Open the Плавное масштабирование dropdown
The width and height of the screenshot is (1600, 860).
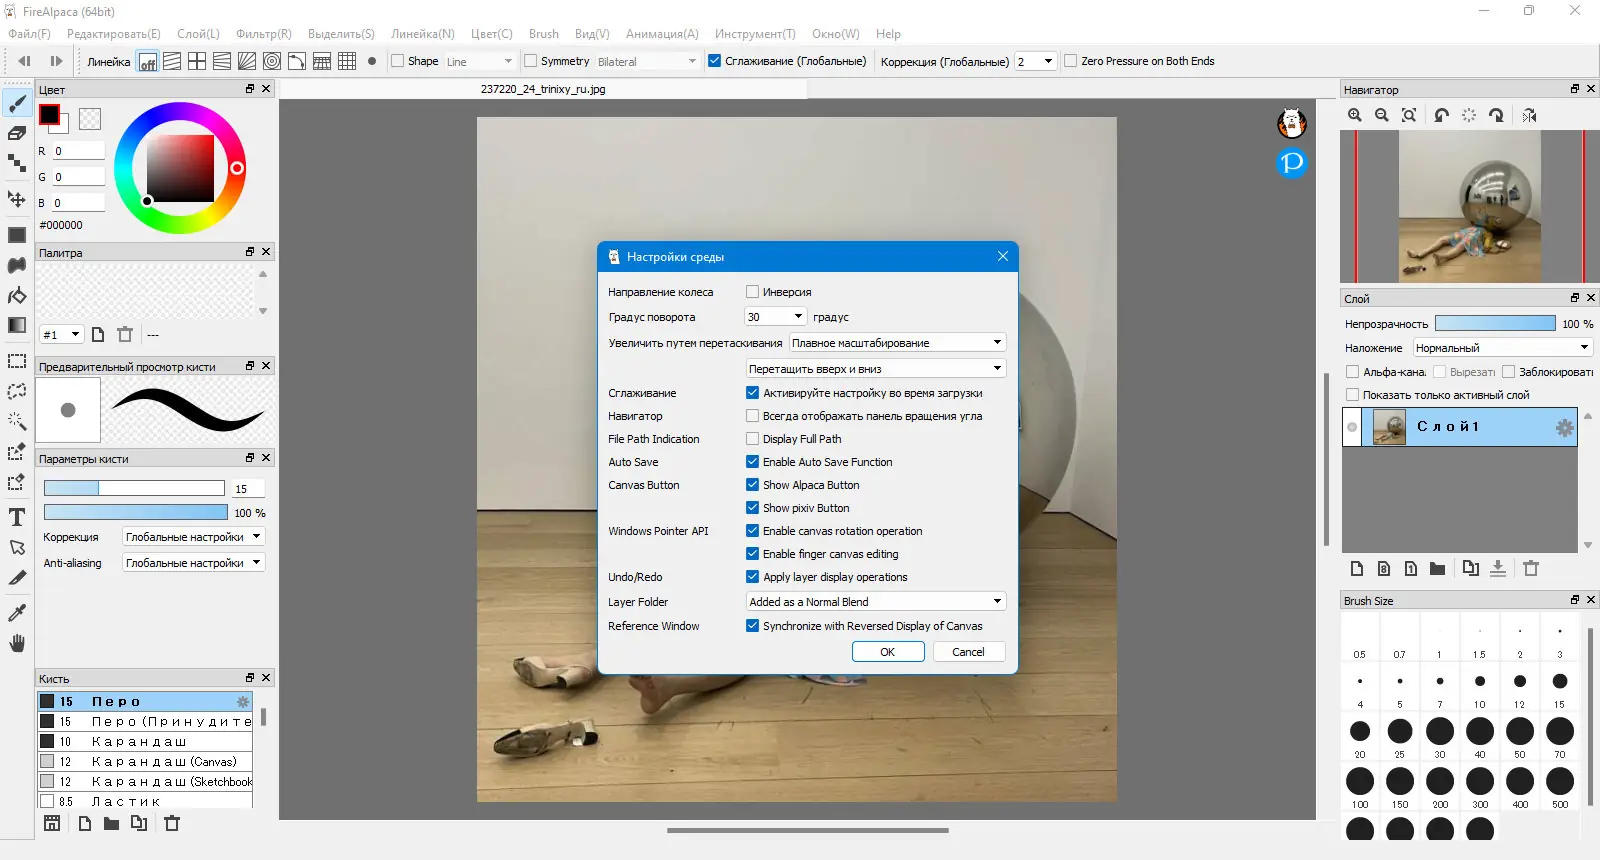[897, 343]
